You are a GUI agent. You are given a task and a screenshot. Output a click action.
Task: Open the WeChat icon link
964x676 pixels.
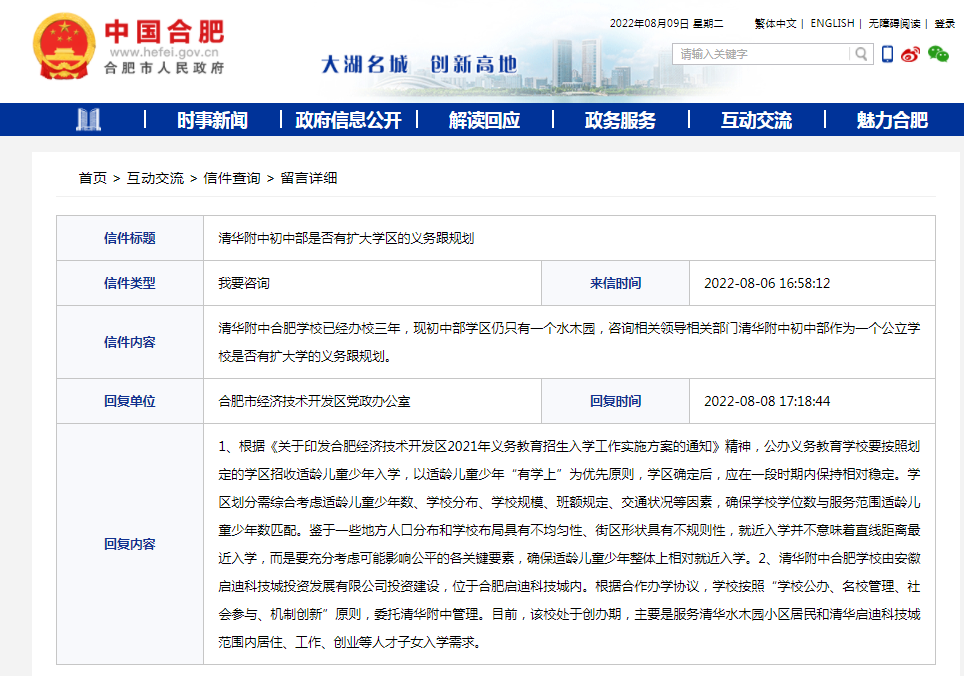[938, 54]
